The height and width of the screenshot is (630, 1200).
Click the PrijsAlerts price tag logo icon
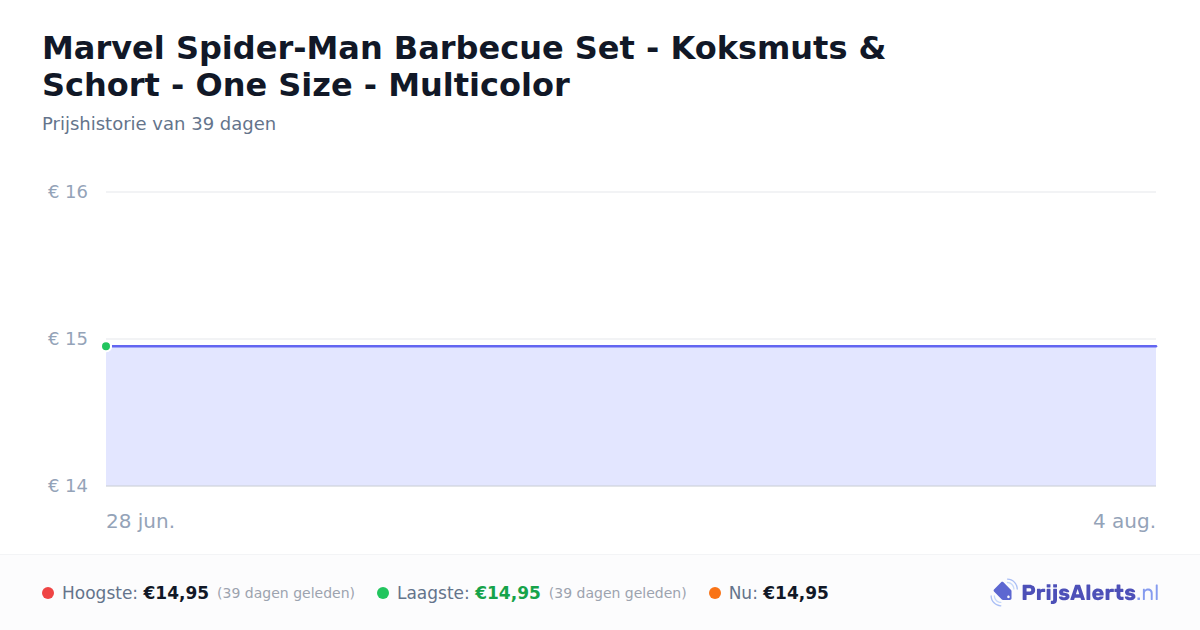[1003, 593]
